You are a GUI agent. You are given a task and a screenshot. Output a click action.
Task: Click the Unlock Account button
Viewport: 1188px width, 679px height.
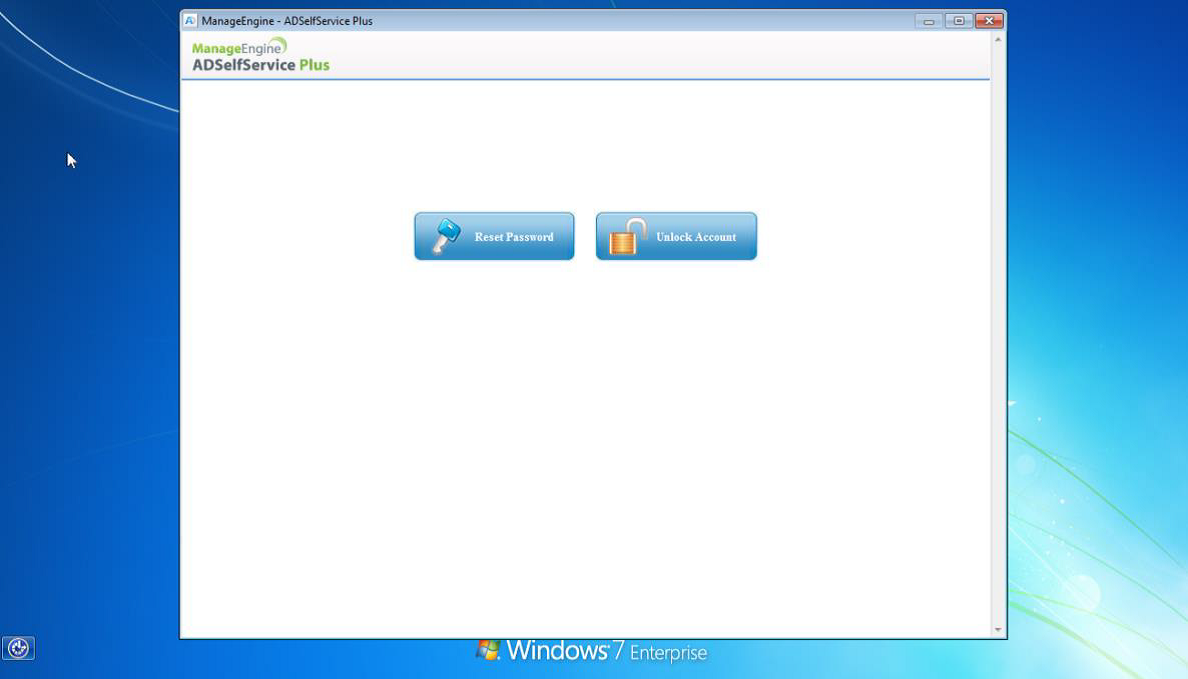676,236
